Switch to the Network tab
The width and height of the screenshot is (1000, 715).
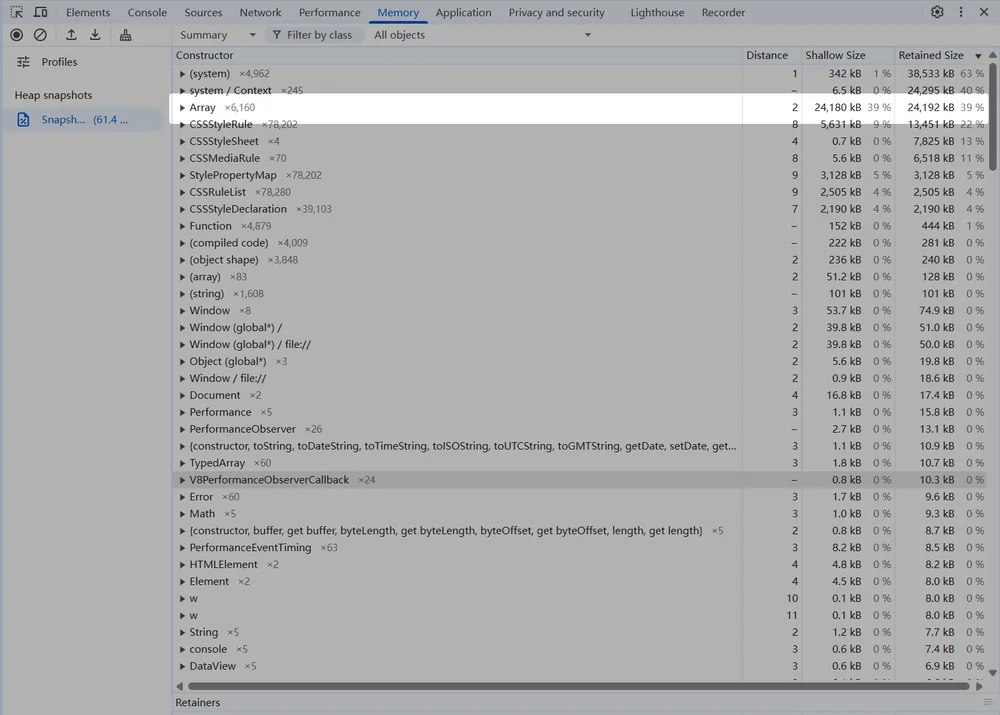260,12
